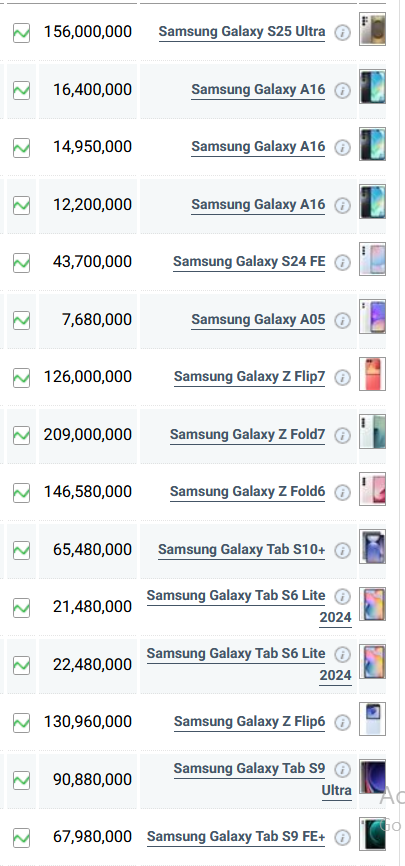This screenshot has width=405, height=866.
Task: Click the 209,000,000 price value
Action: 88,435
